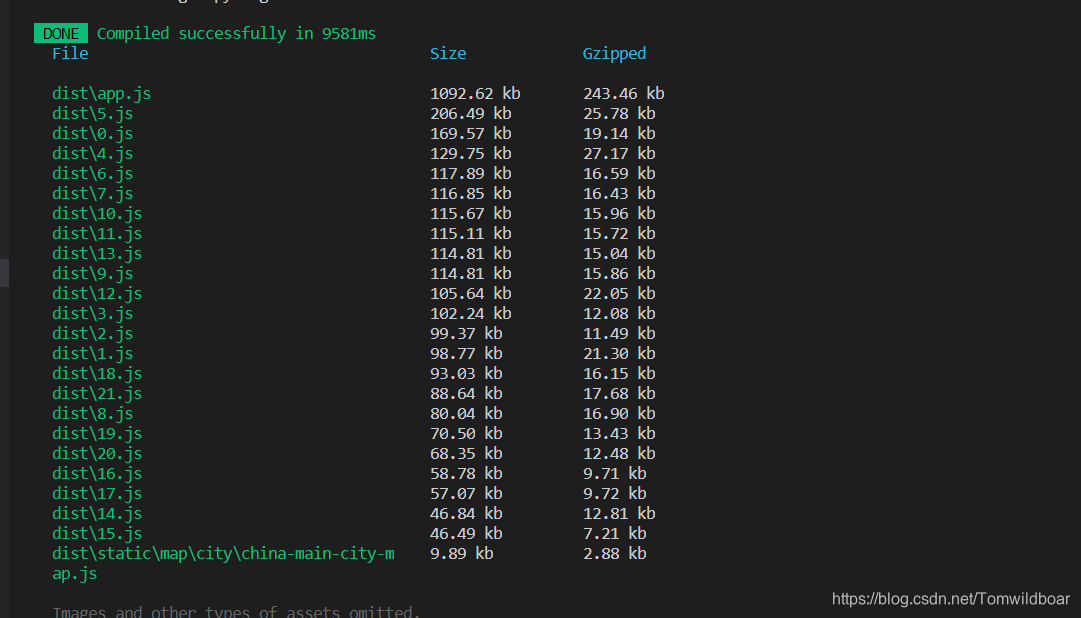Click the 2.88 kb gzipped value
1081x618 pixels.
615,553
